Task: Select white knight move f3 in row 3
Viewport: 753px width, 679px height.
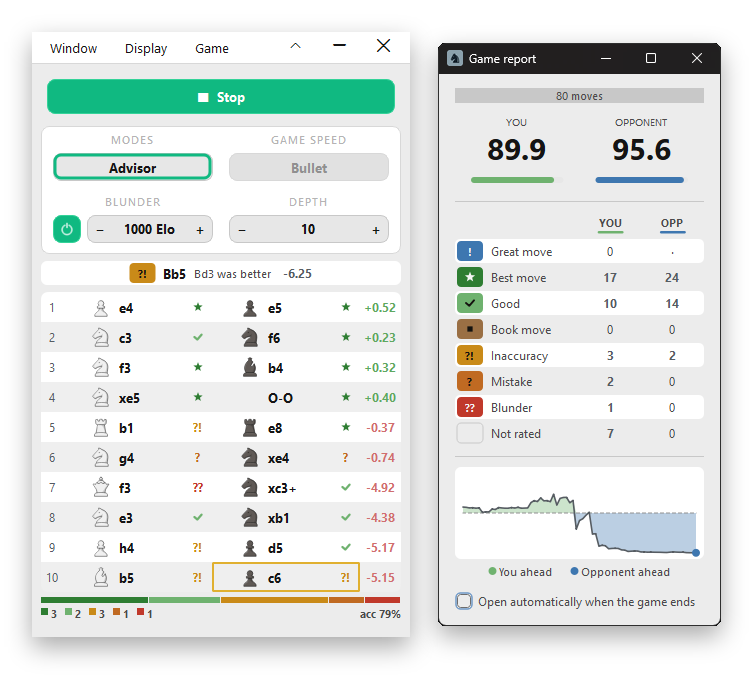Action: (x=124, y=368)
